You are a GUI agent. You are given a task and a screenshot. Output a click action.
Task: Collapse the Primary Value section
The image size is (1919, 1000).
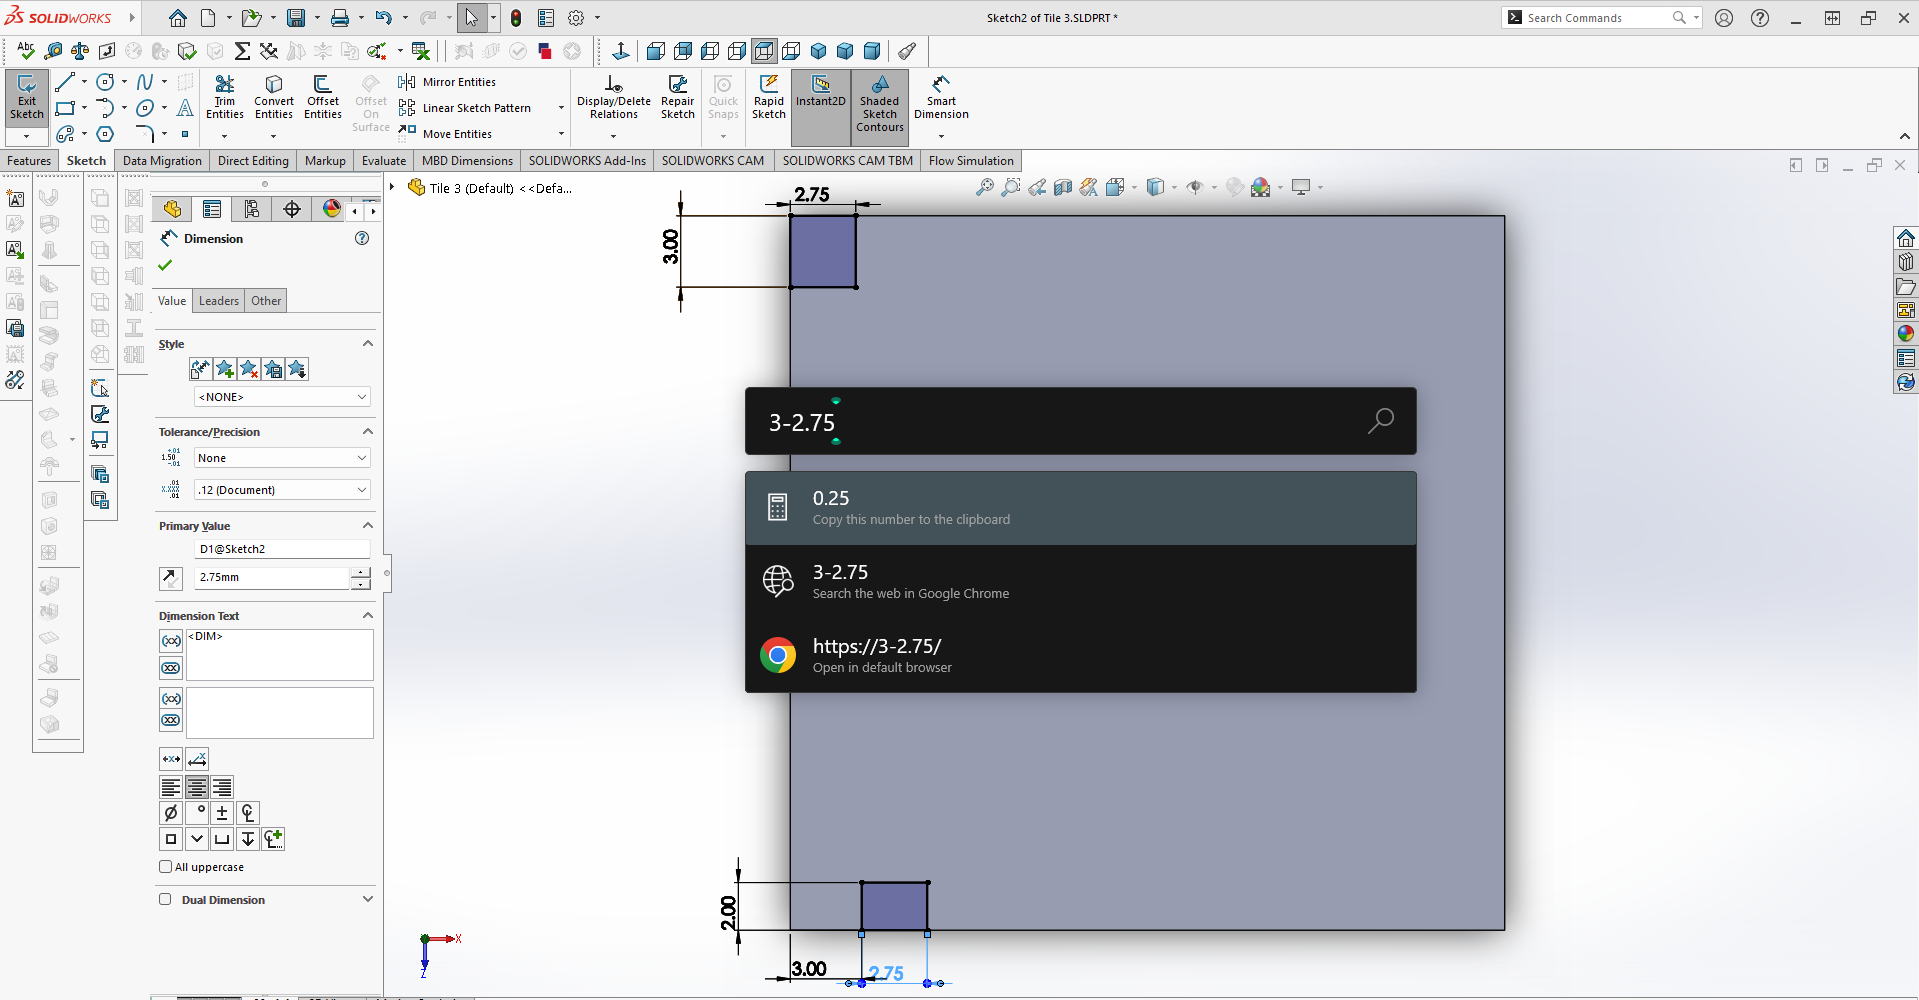367,526
